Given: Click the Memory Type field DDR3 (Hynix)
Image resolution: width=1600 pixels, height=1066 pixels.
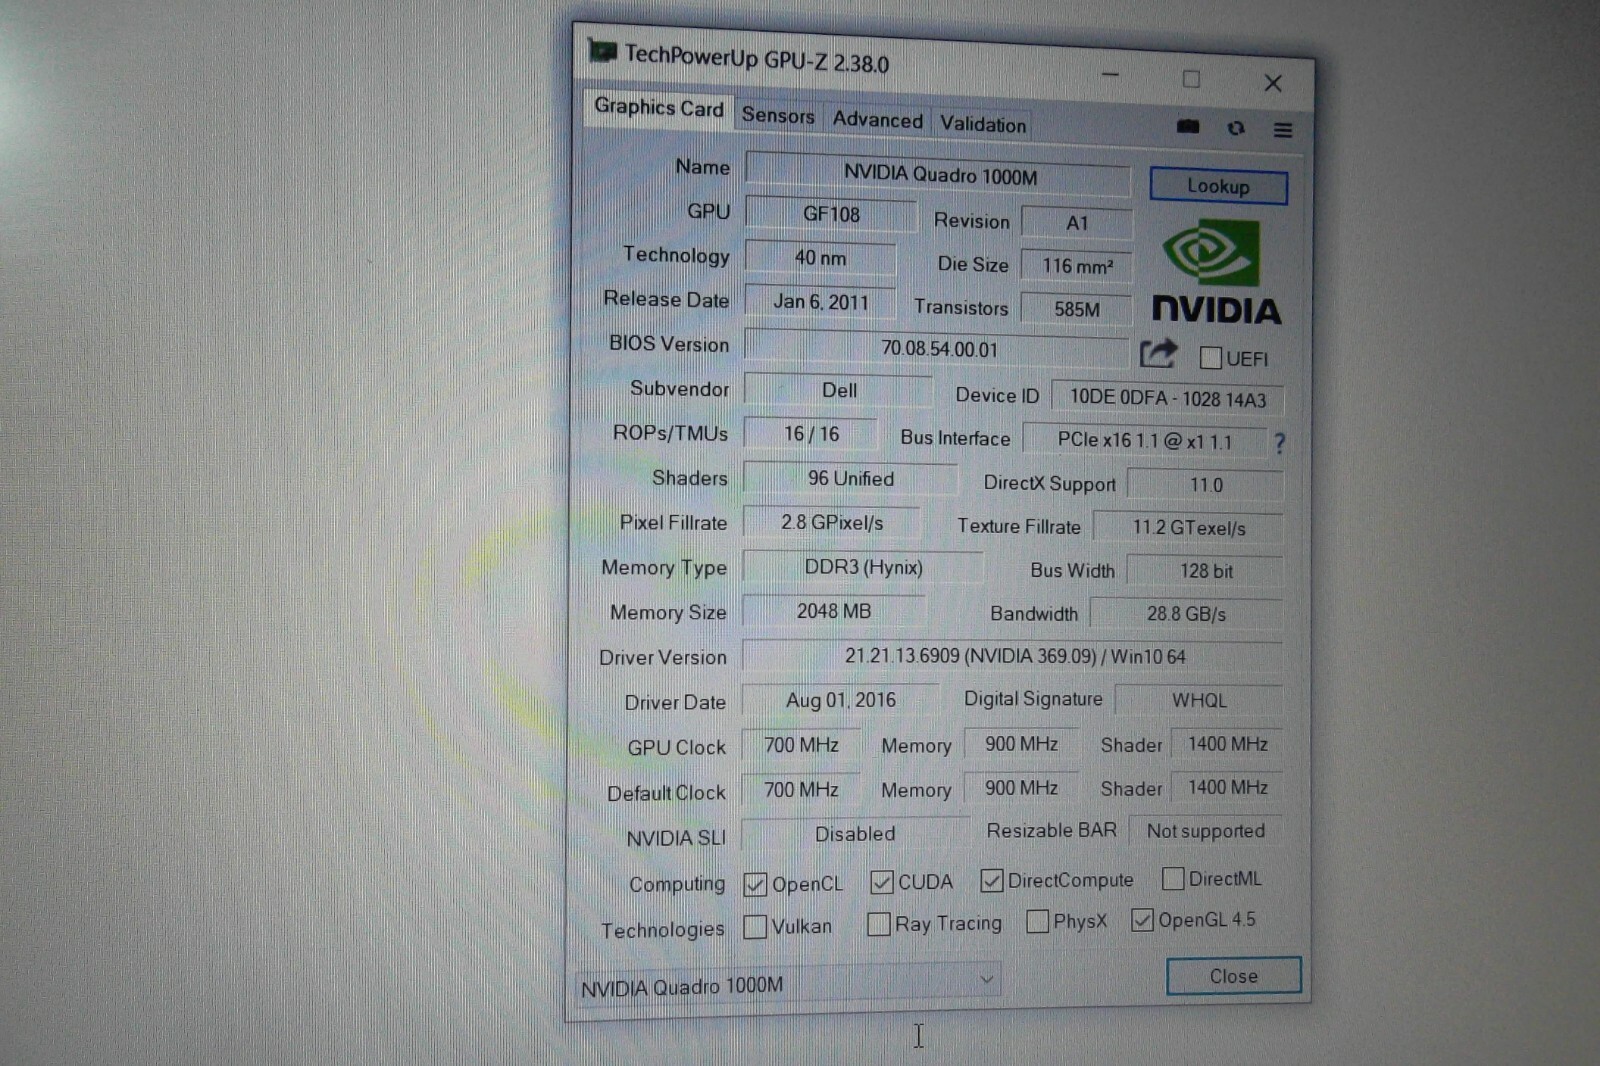Looking at the screenshot, I should (x=863, y=567).
